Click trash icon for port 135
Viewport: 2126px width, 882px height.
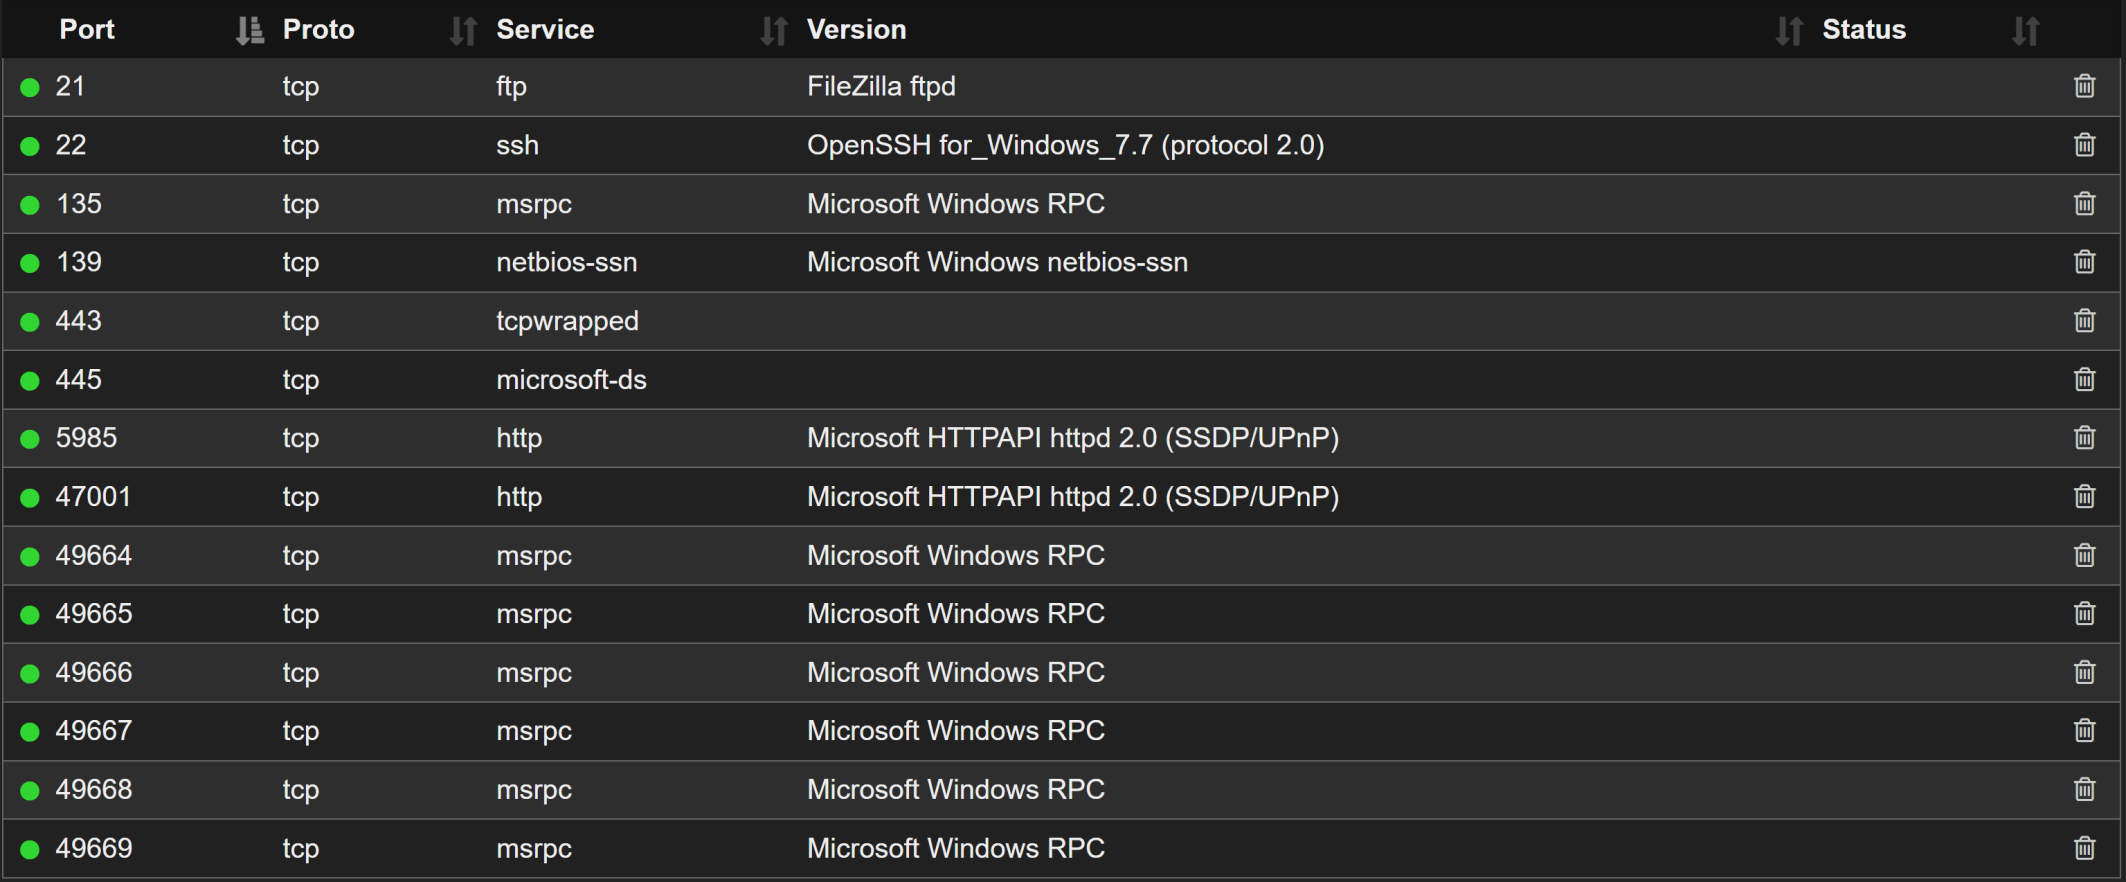[2084, 204]
